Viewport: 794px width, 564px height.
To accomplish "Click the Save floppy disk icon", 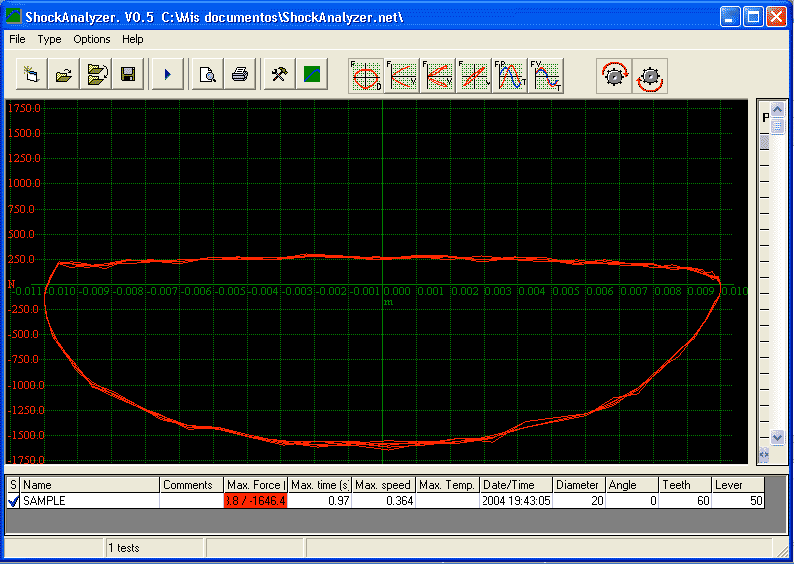I will pyautogui.click(x=128, y=75).
